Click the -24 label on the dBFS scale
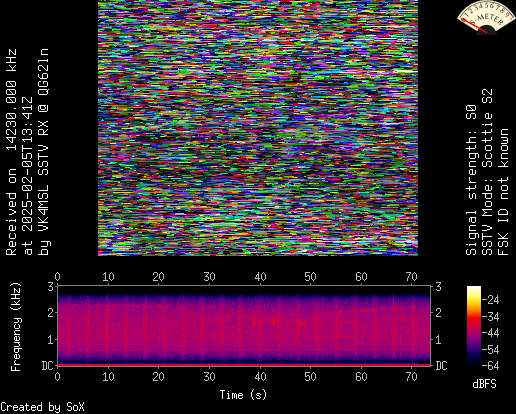 pos(491,300)
